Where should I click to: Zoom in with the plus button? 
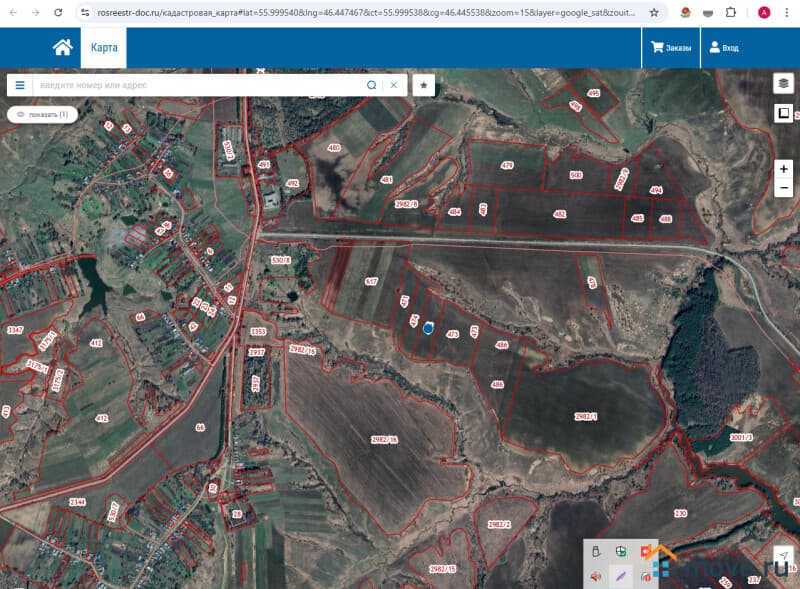tap(784, 168)
